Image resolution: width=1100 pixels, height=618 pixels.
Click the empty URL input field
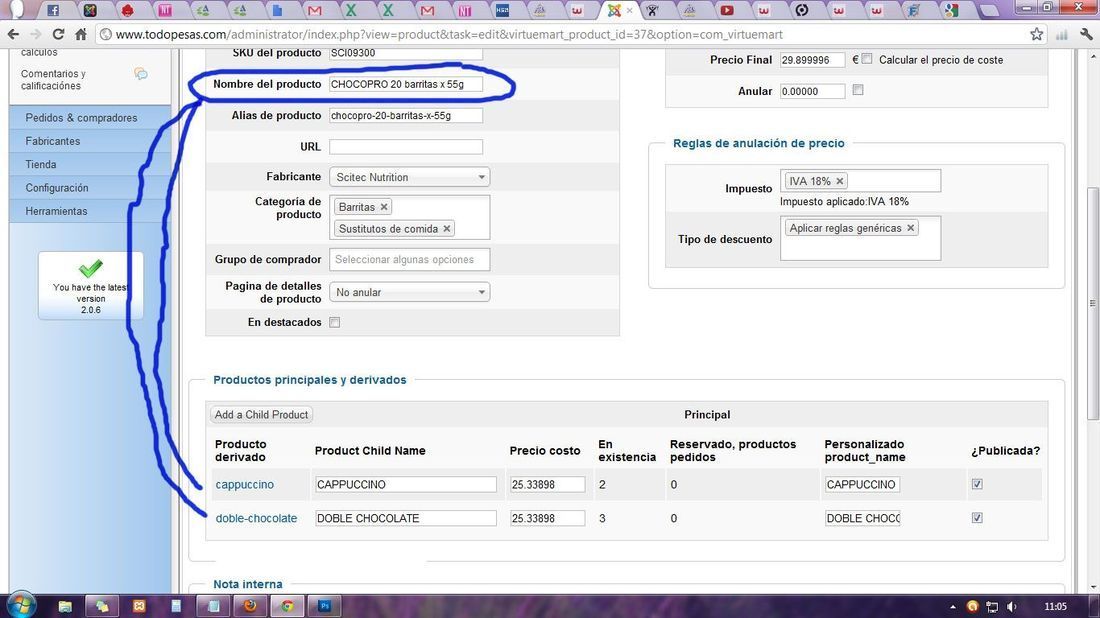405,147
